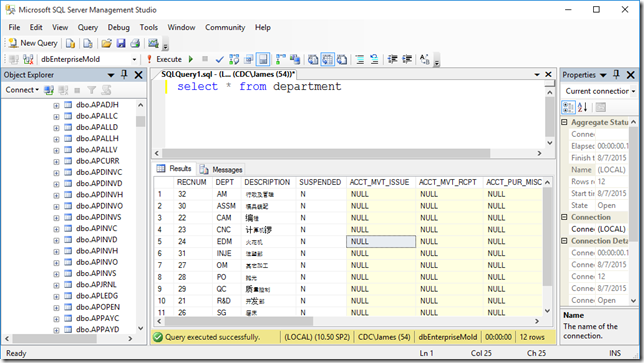Click Uncomment Selected Lines icon
This screenshot has height=363, width=644.
374,60
